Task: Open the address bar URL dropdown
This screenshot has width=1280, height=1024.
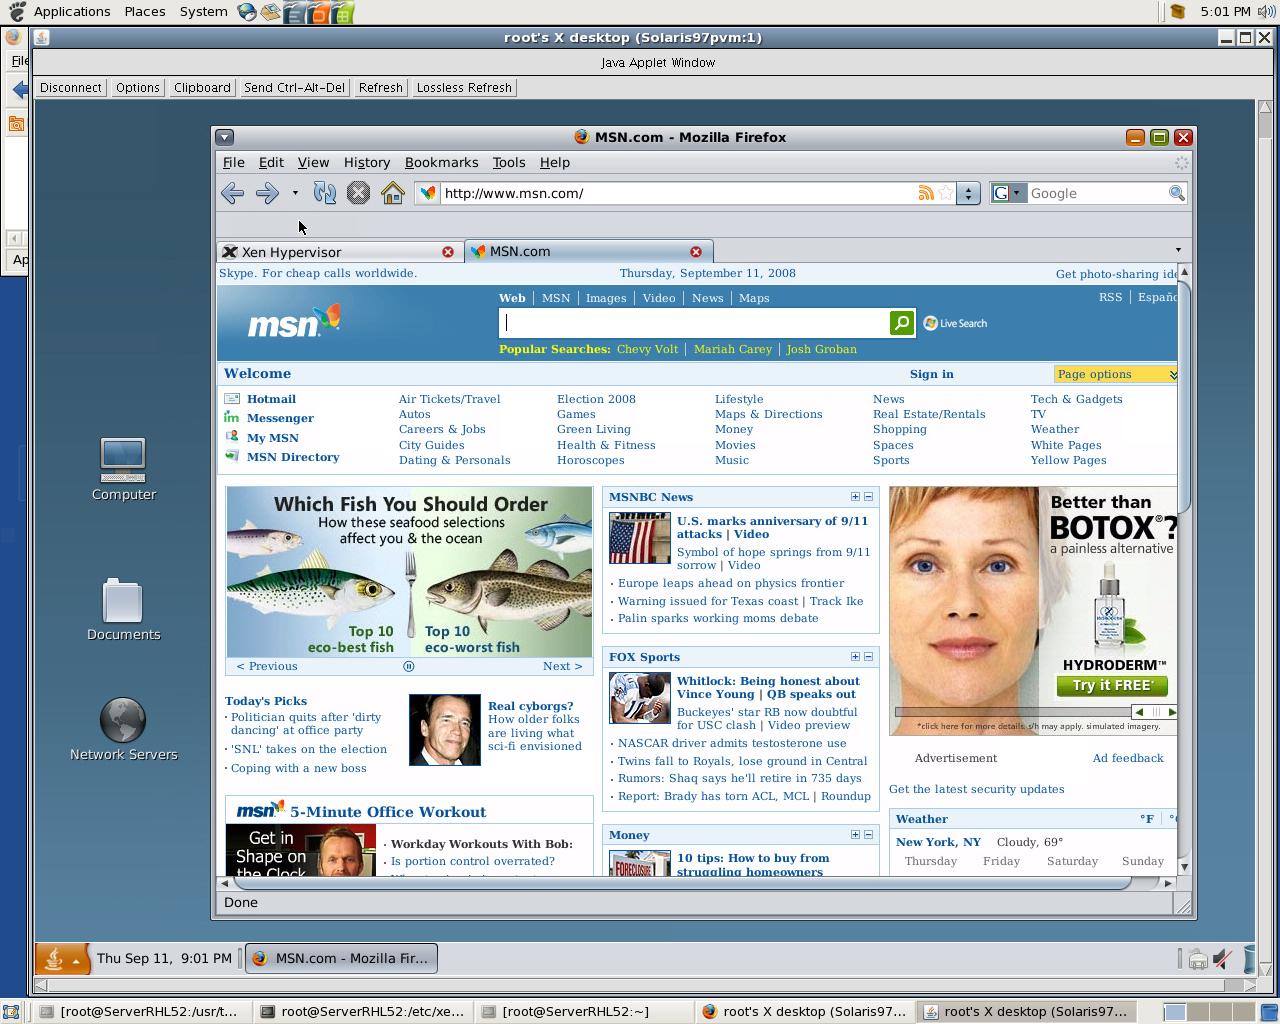Action: [x=968, y=193]
